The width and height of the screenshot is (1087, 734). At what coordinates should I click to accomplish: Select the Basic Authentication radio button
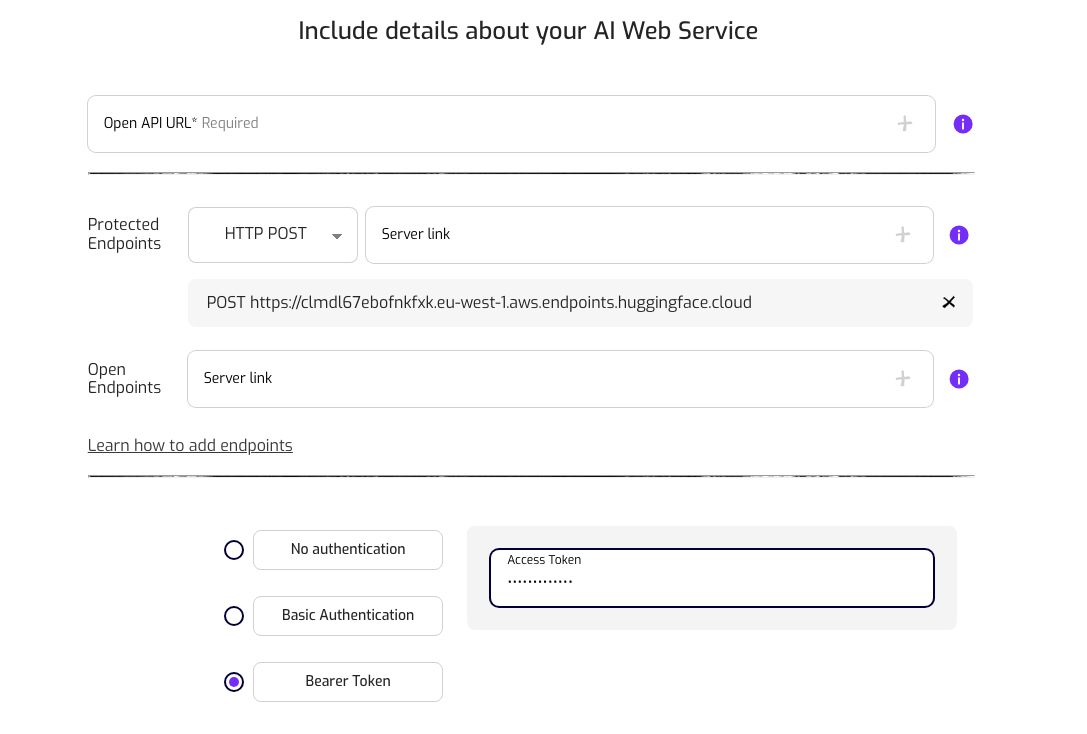234,615
